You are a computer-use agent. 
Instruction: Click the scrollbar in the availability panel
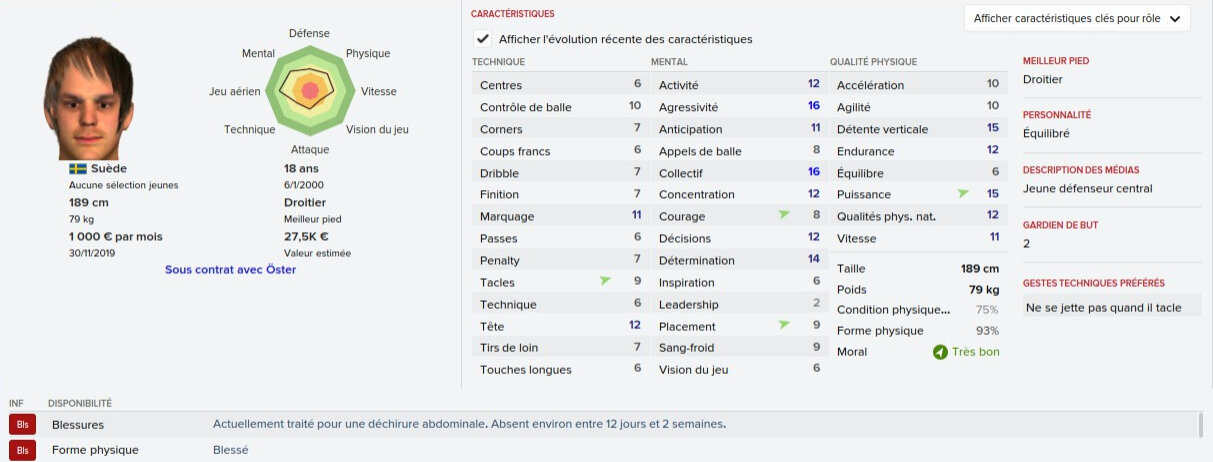(1200, 426)
